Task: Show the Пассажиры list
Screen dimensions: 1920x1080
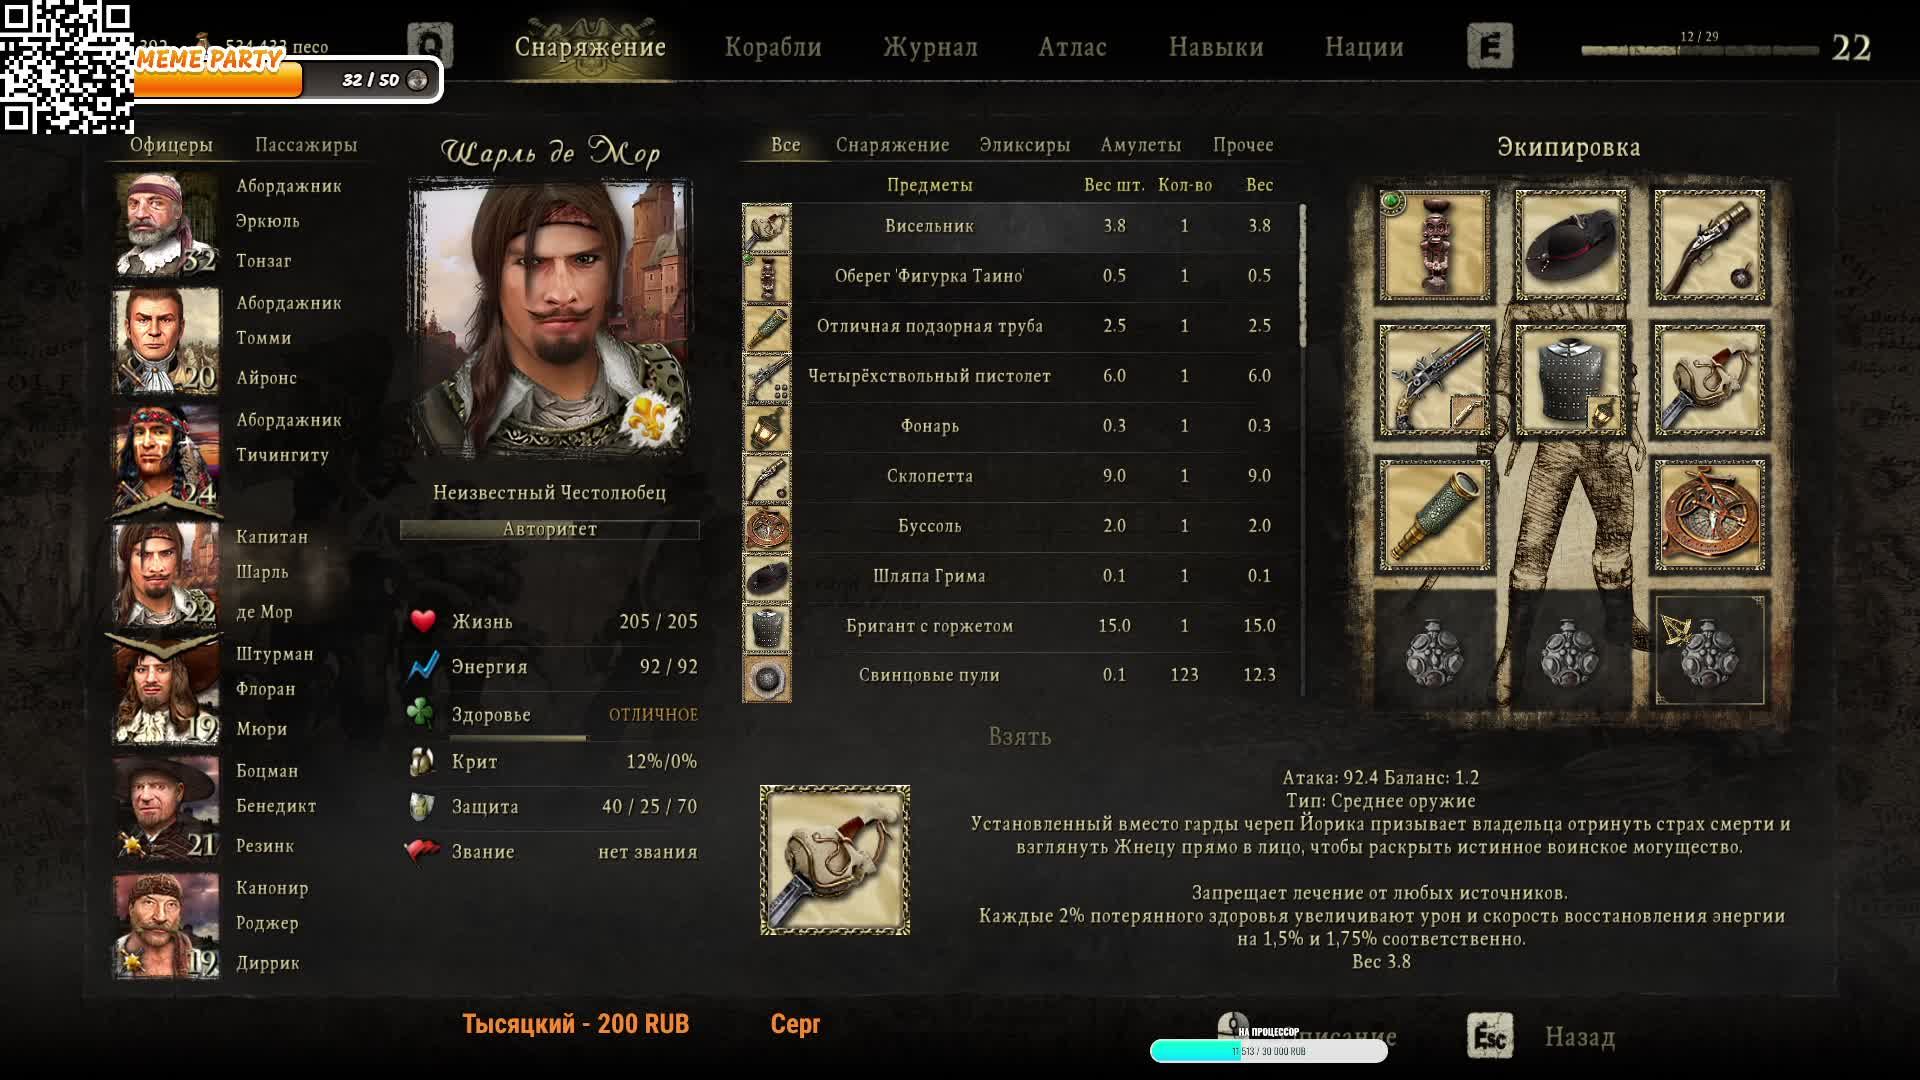Action: [x=306, y=145]
